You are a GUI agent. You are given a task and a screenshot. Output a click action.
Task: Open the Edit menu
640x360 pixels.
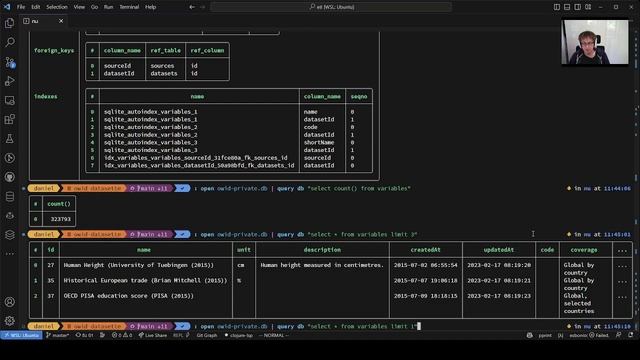pyautogui.click(x=36, y=7)
